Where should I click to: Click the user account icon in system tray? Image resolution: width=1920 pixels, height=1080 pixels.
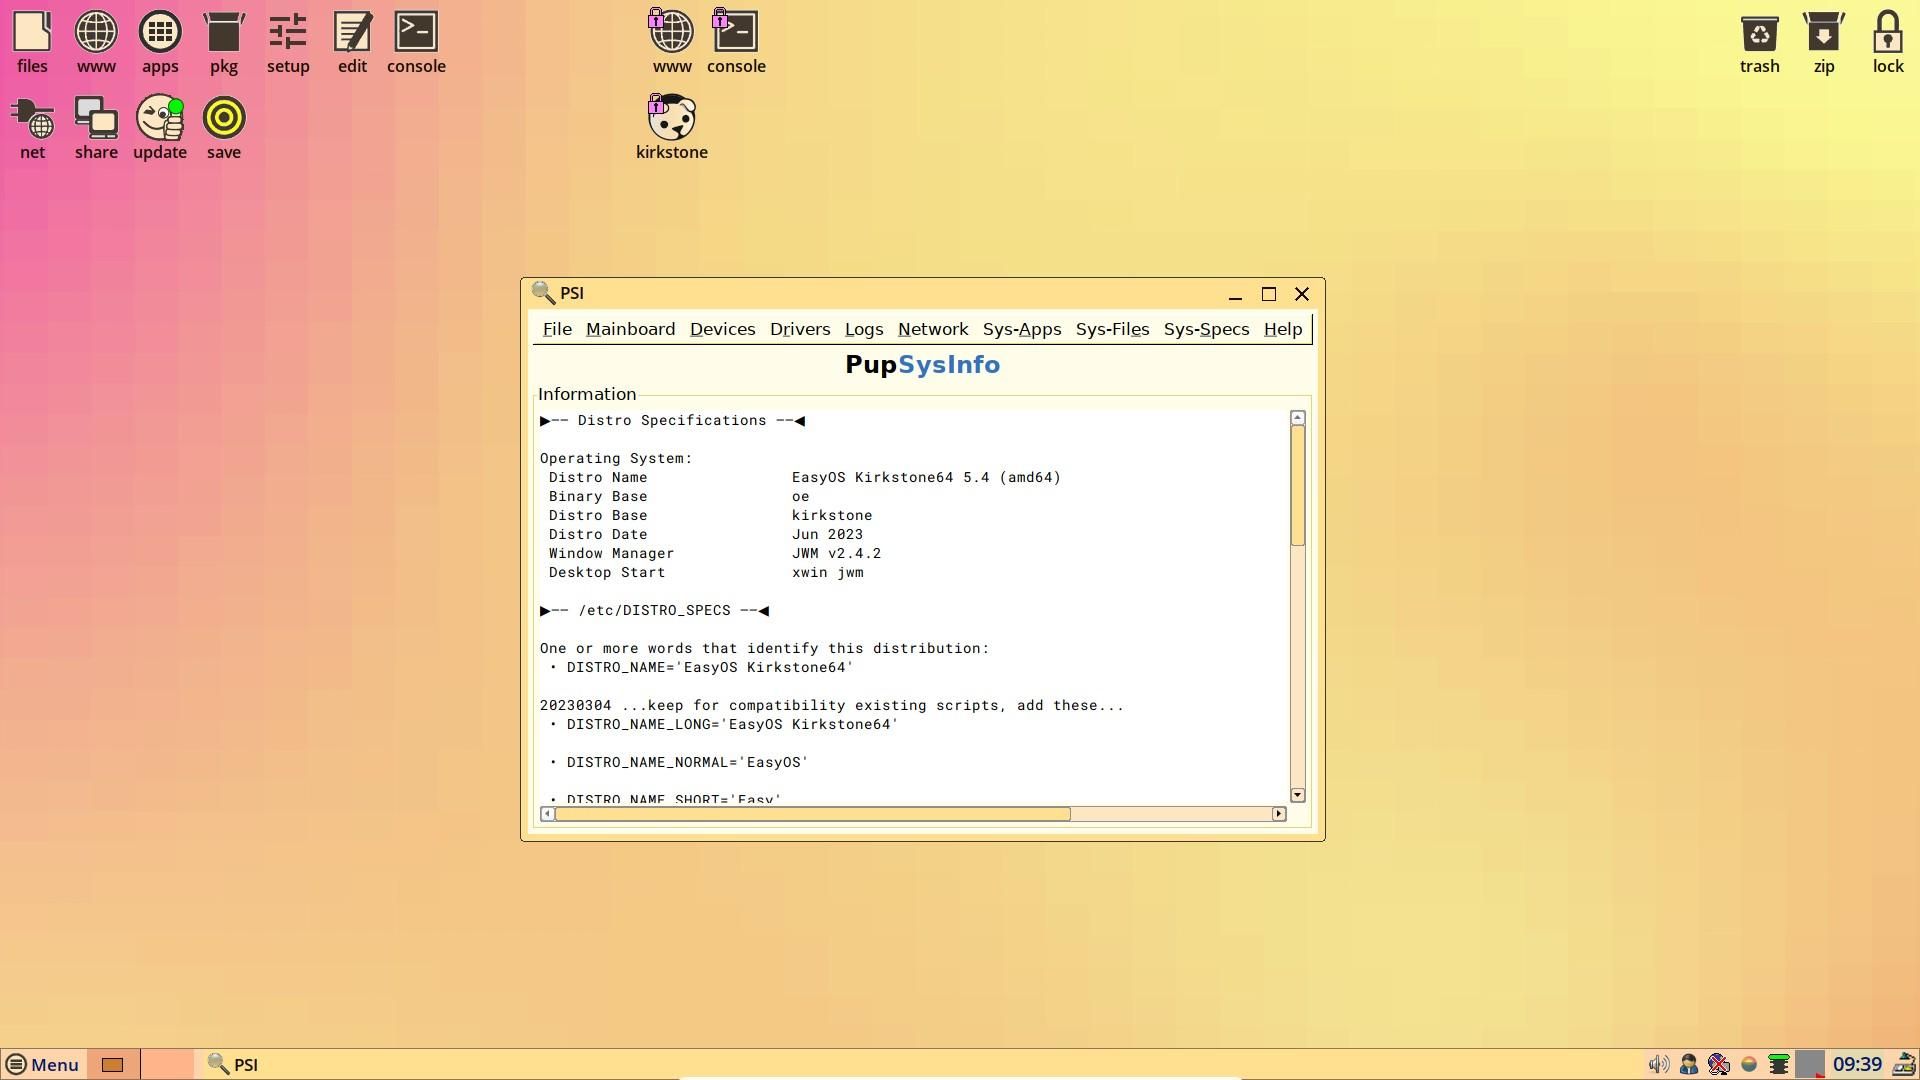[x=1688, y=1064]
